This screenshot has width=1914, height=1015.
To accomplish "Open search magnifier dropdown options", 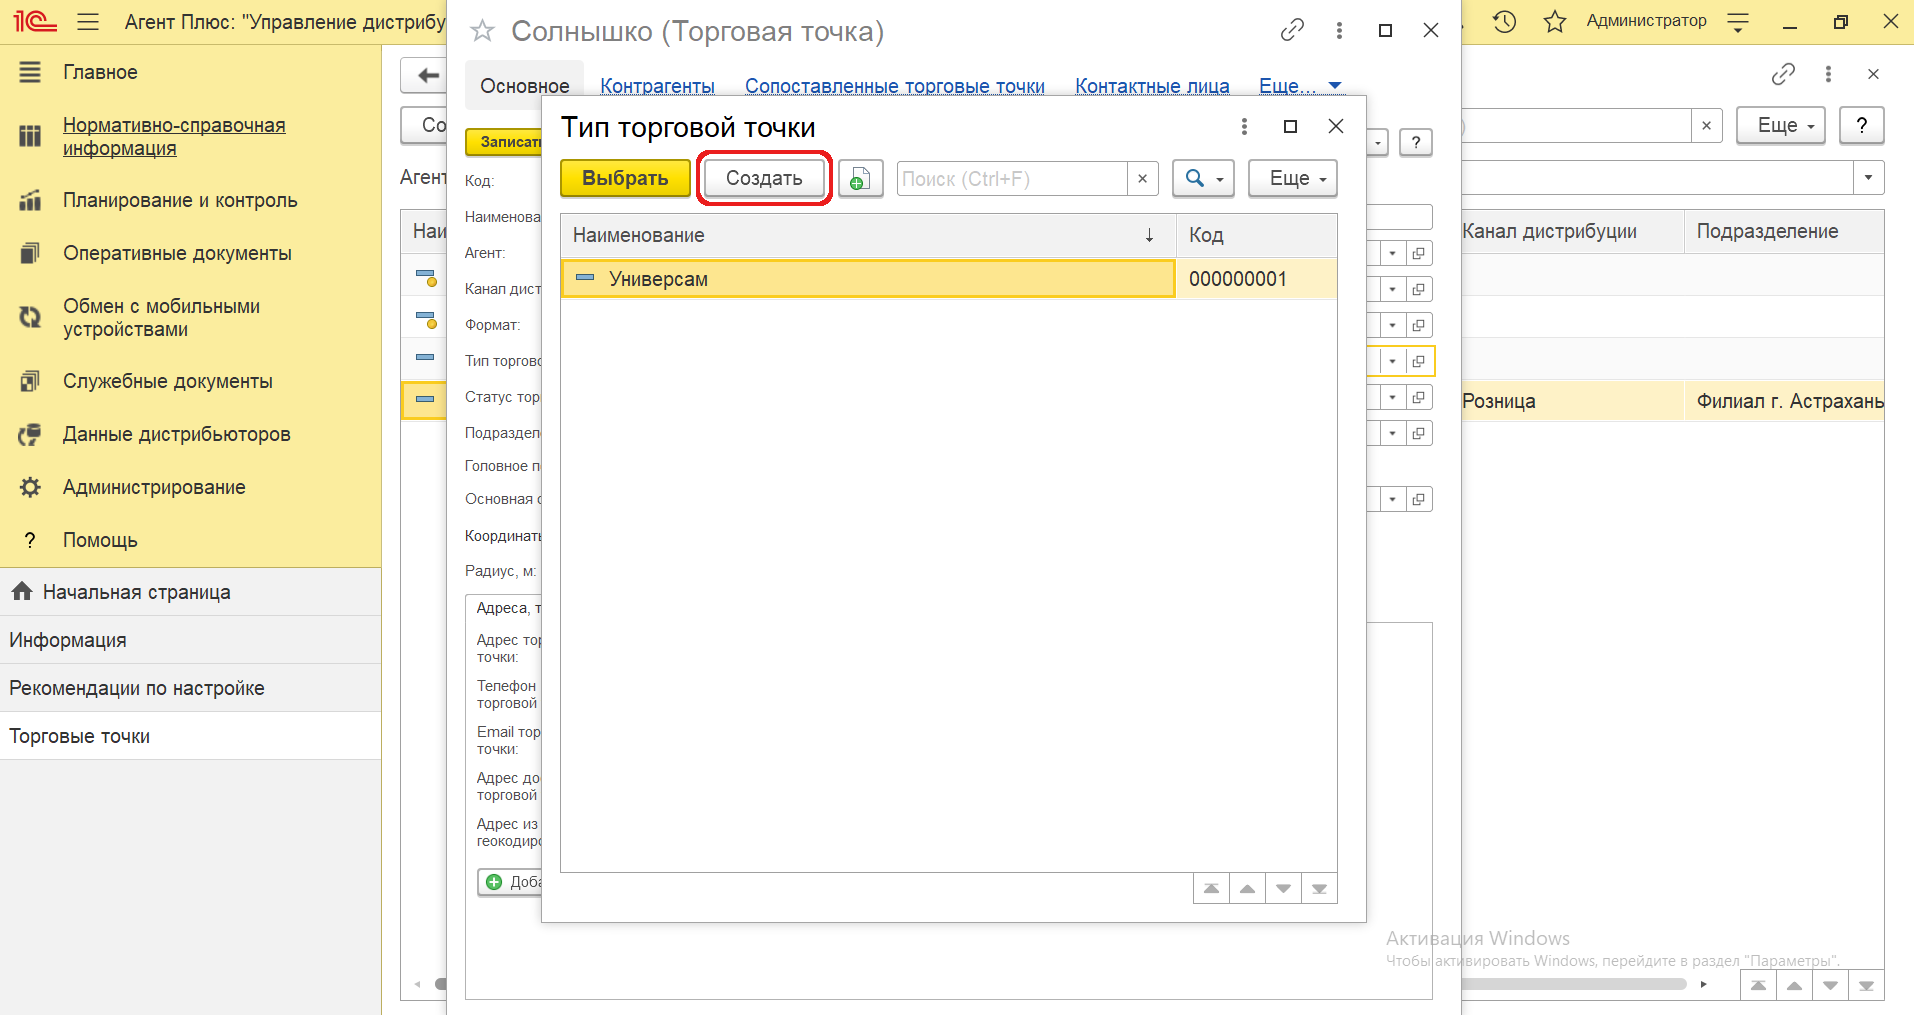I will (1203, 179).
